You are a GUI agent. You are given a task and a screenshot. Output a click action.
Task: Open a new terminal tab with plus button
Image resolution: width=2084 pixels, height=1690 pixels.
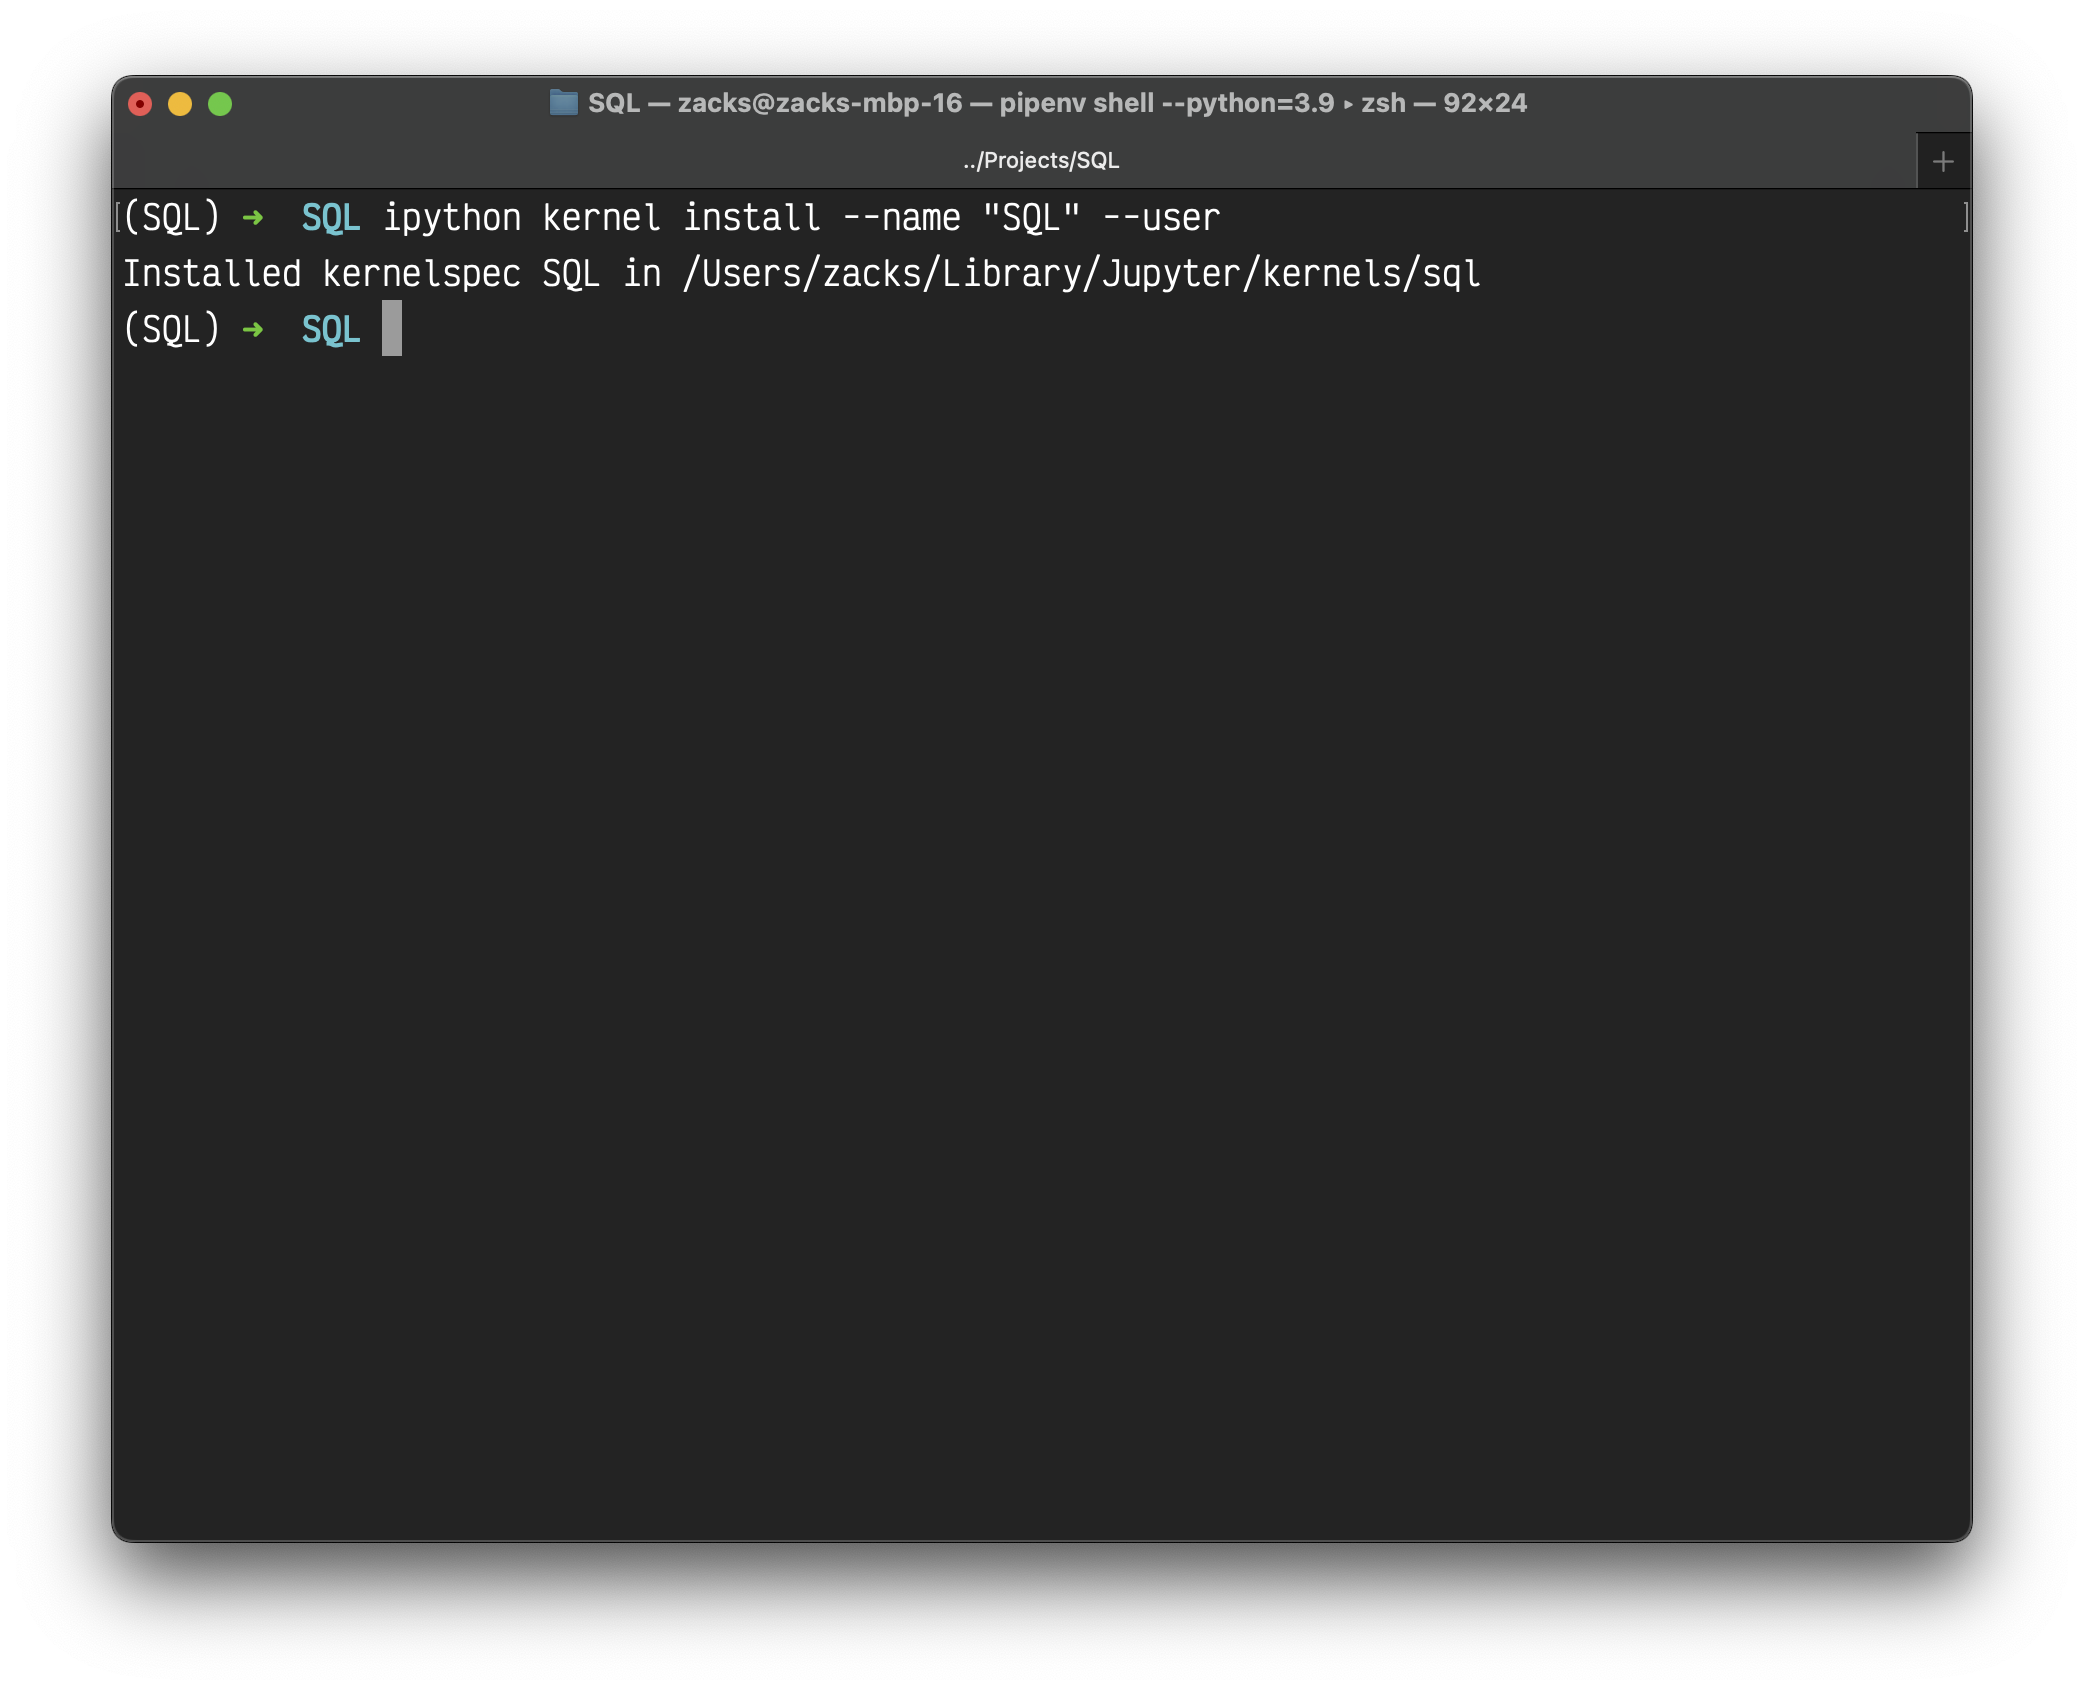[x=1943, y=161]
